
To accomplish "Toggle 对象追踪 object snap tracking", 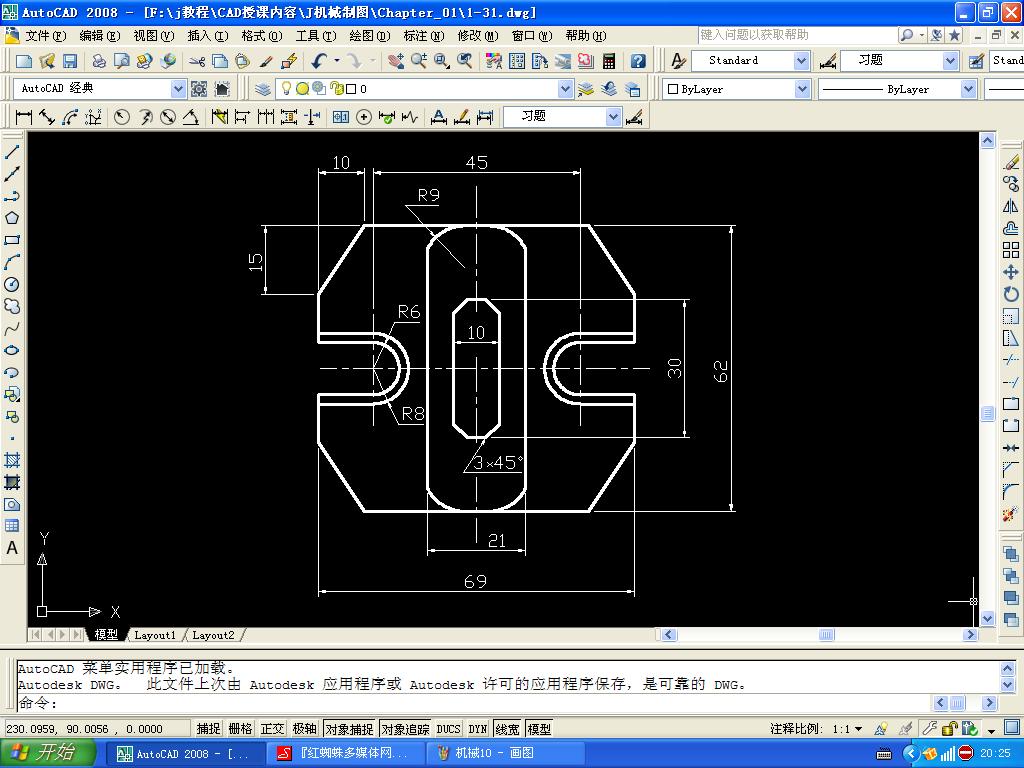I will click(x=406, y=729).
